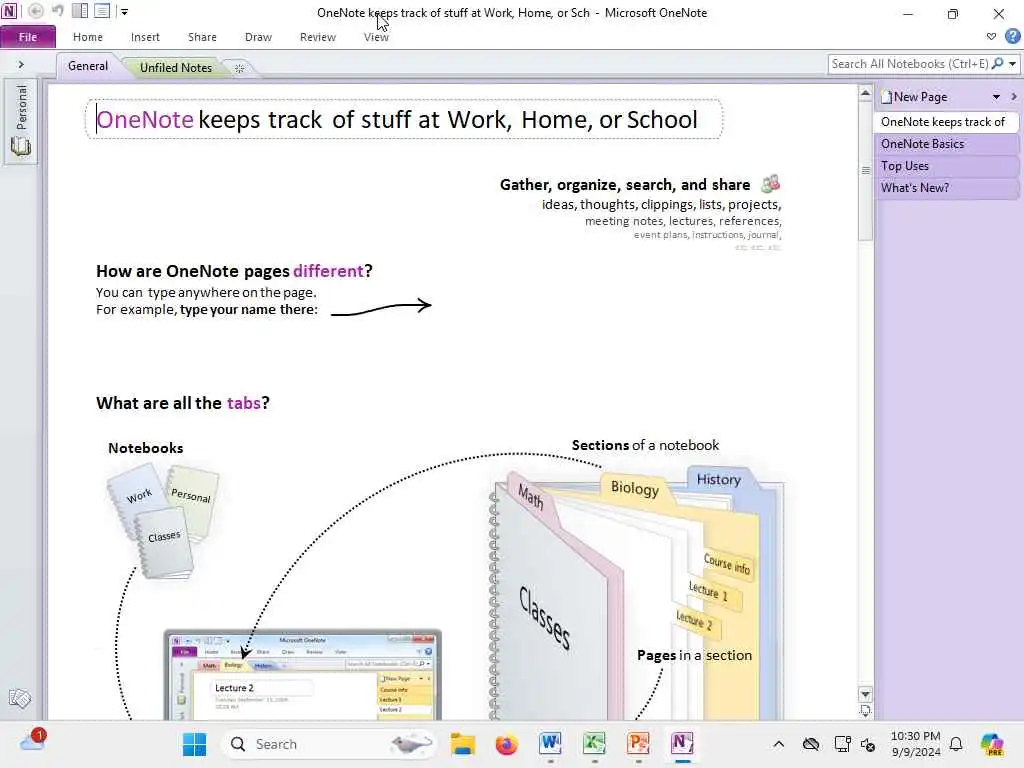Open Customize Quick Access Toolbar dropdown

point(124,12)
